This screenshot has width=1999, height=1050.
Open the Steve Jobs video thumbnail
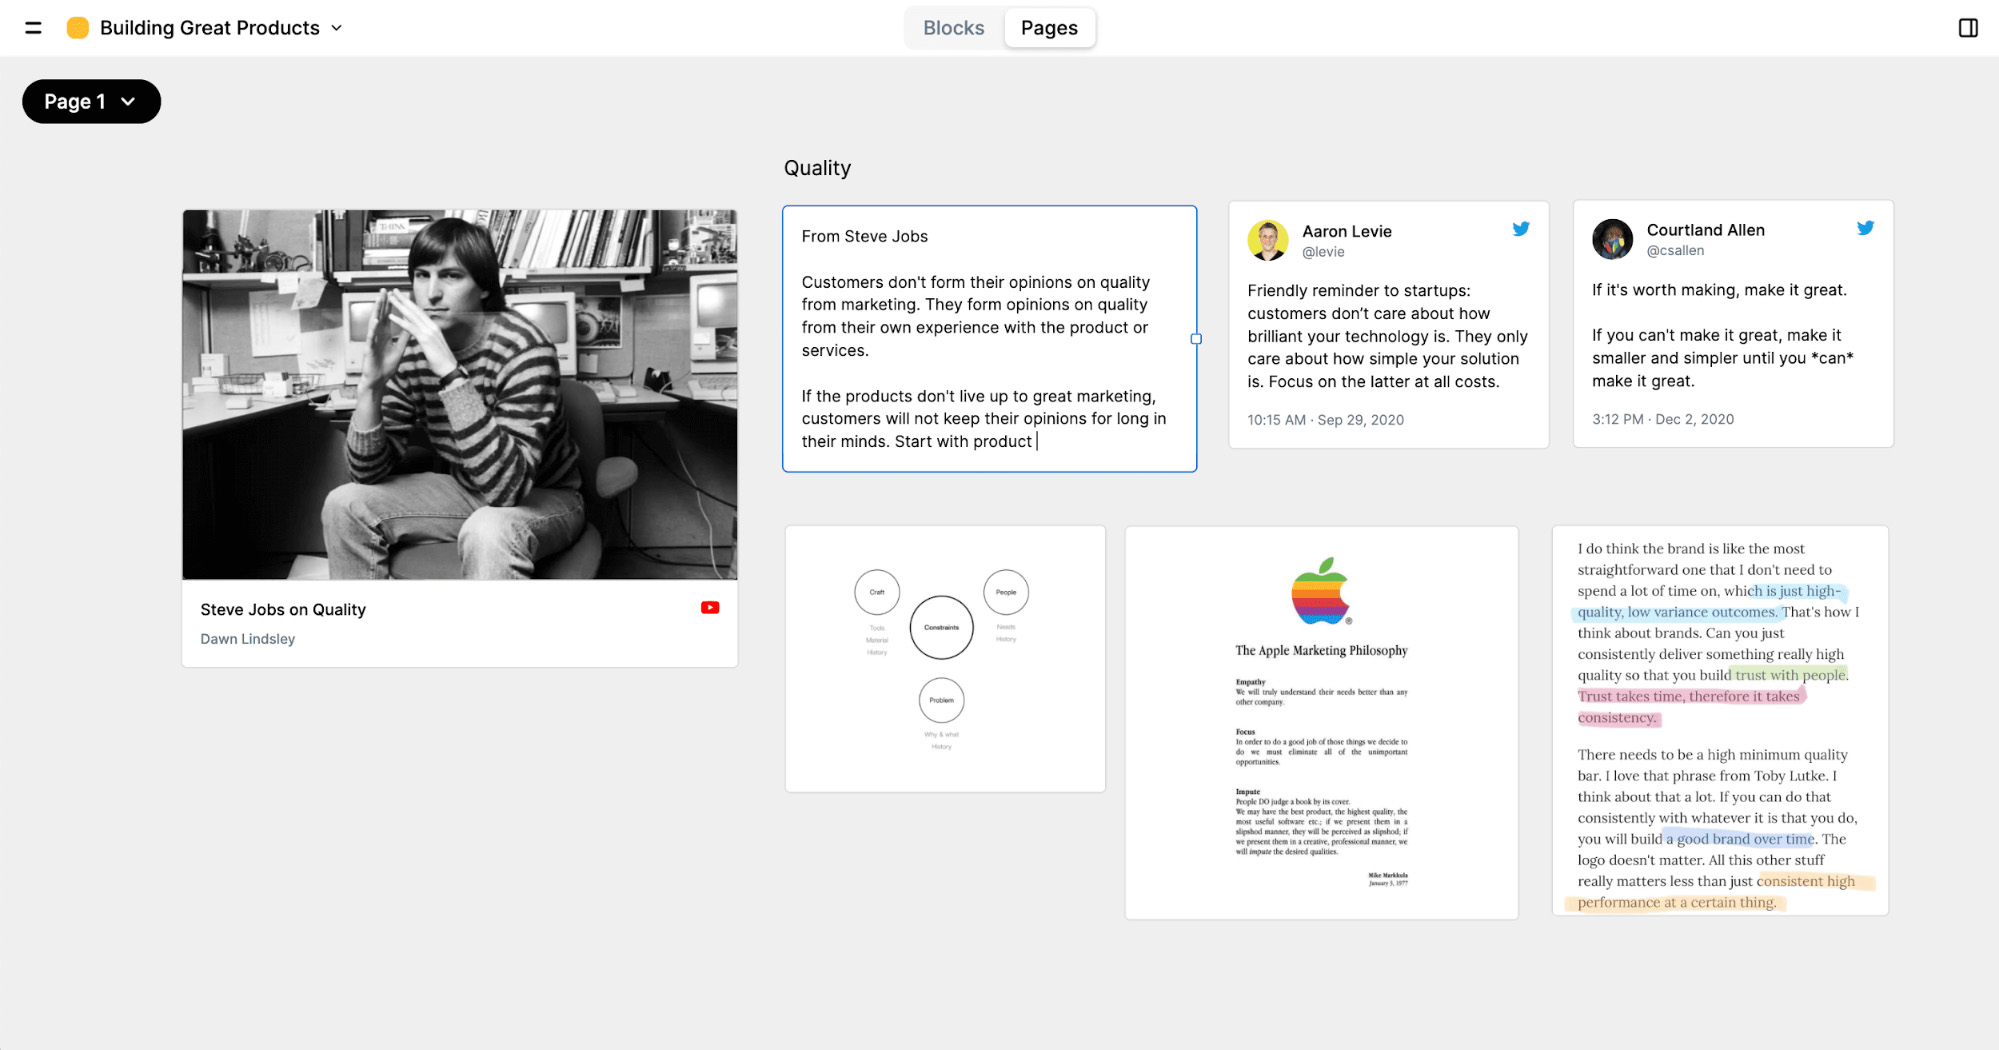(460, 394)
